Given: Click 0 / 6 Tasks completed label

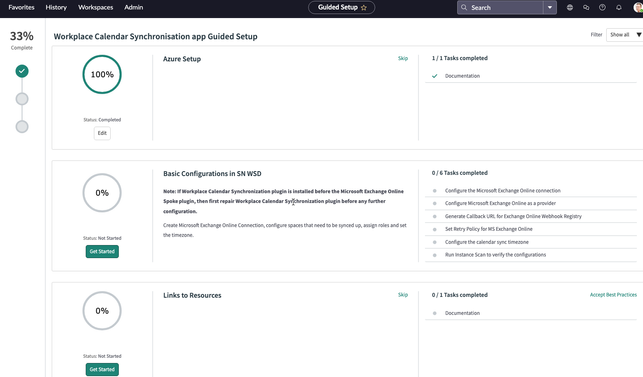Looking at the screenshot, I should 460,173.
